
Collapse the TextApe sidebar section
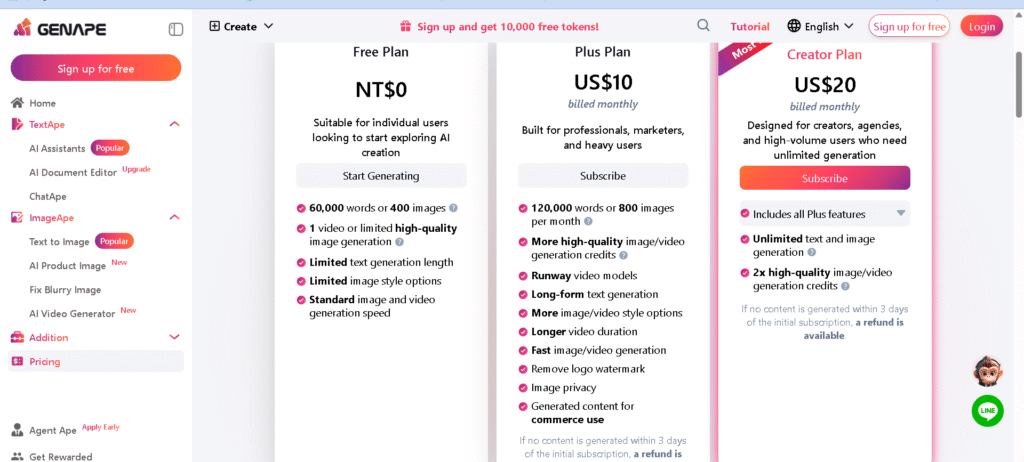pos(174,124)
